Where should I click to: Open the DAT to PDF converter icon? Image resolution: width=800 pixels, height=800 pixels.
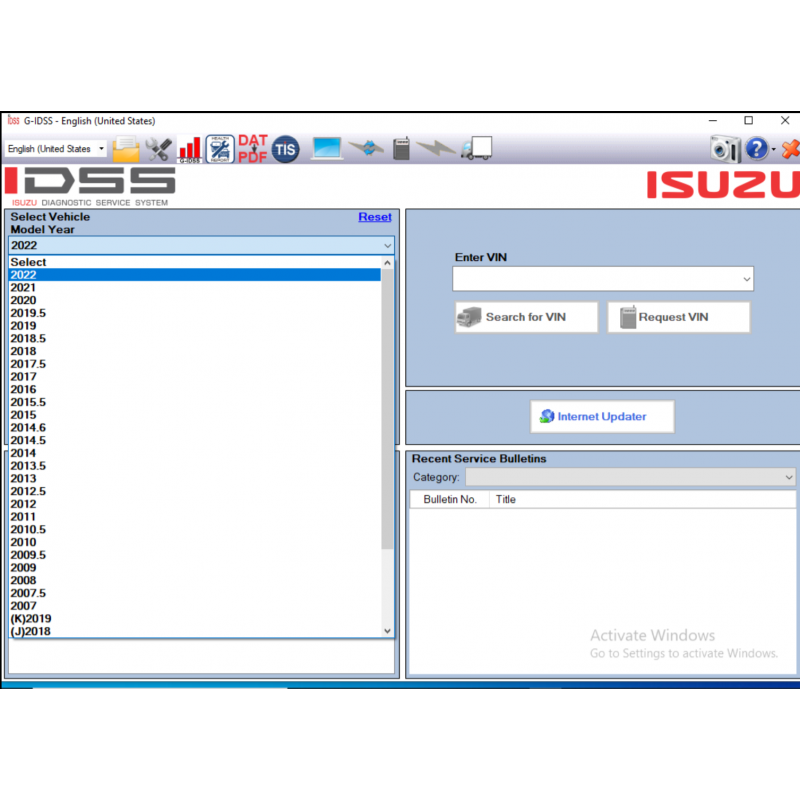coord(252,148)
